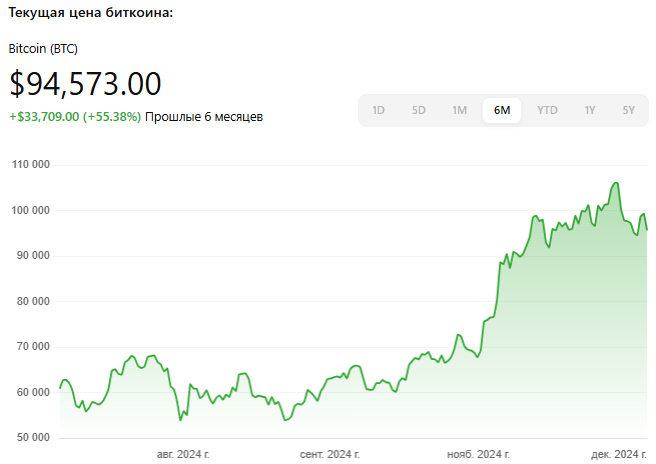Click the 60 000 axis label
The image size is (656, 464).
tap(33, 392)
